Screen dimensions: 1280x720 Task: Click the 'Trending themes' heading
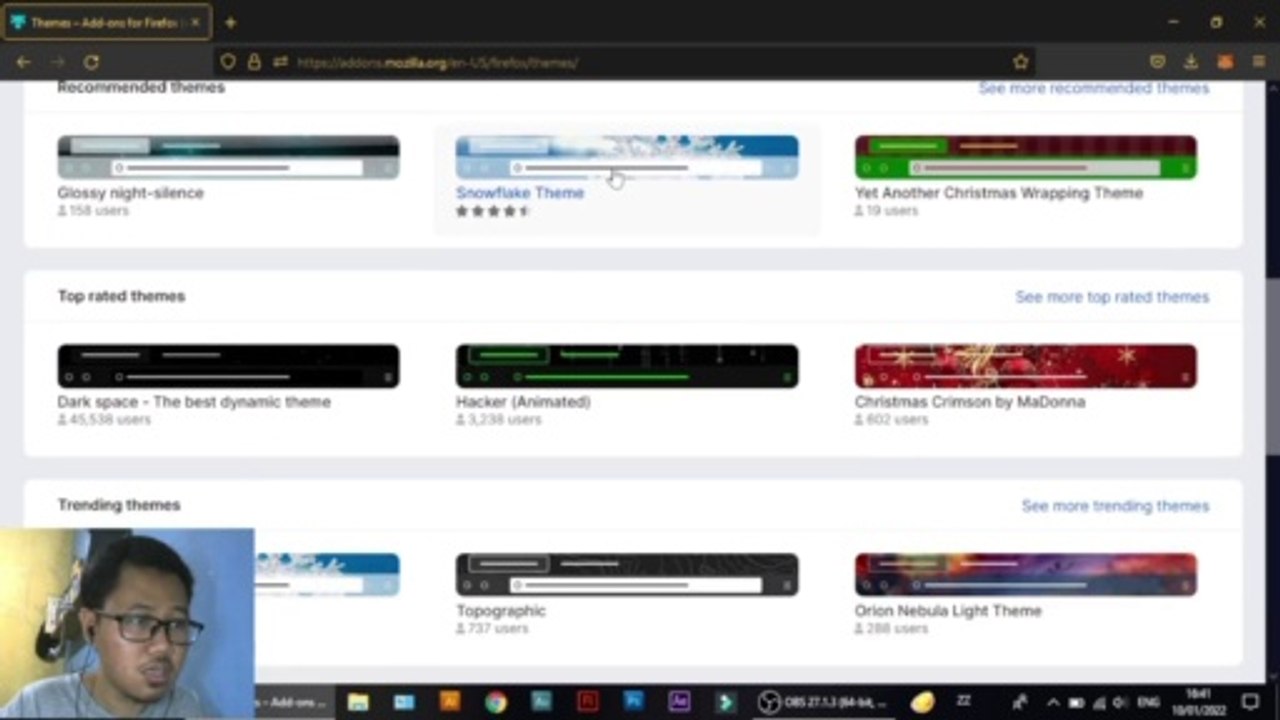[119, 505]
